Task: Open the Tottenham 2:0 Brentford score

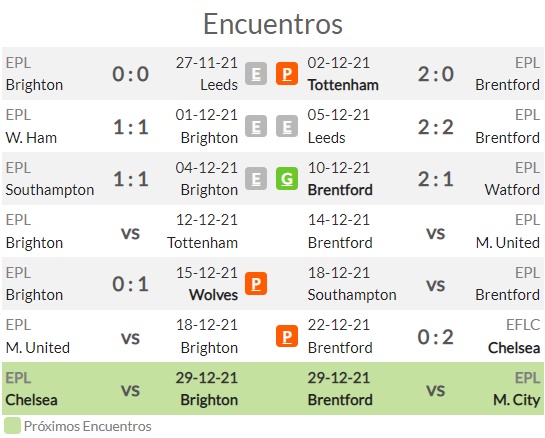Action: point(436,74)
